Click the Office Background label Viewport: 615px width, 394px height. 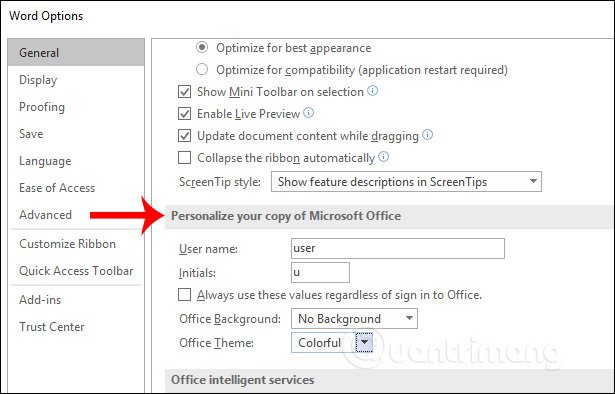point(230,319)
